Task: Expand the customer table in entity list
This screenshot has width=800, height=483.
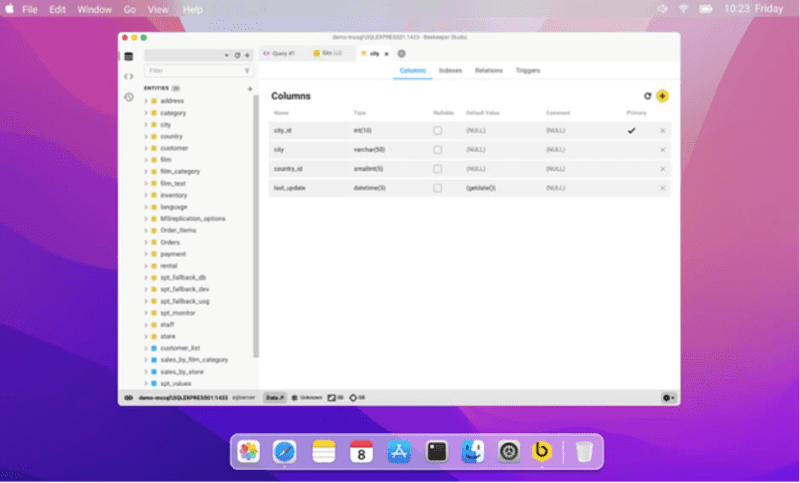Action: tap(145, 148)
